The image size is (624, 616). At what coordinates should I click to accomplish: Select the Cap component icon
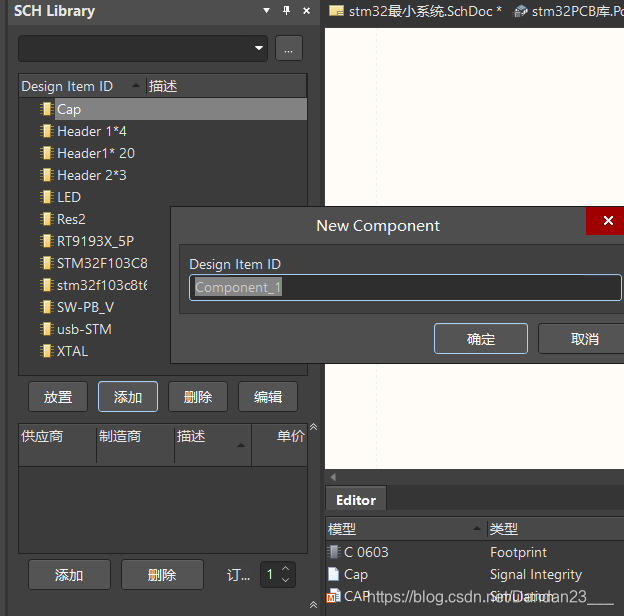[x=47, y=109]
